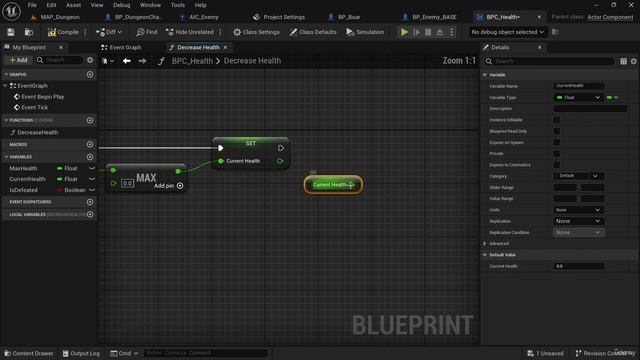This screenshot has width=640, height=360.
Task: Toggle the Expose on Spawn checkbox
Action: [557, 142]
